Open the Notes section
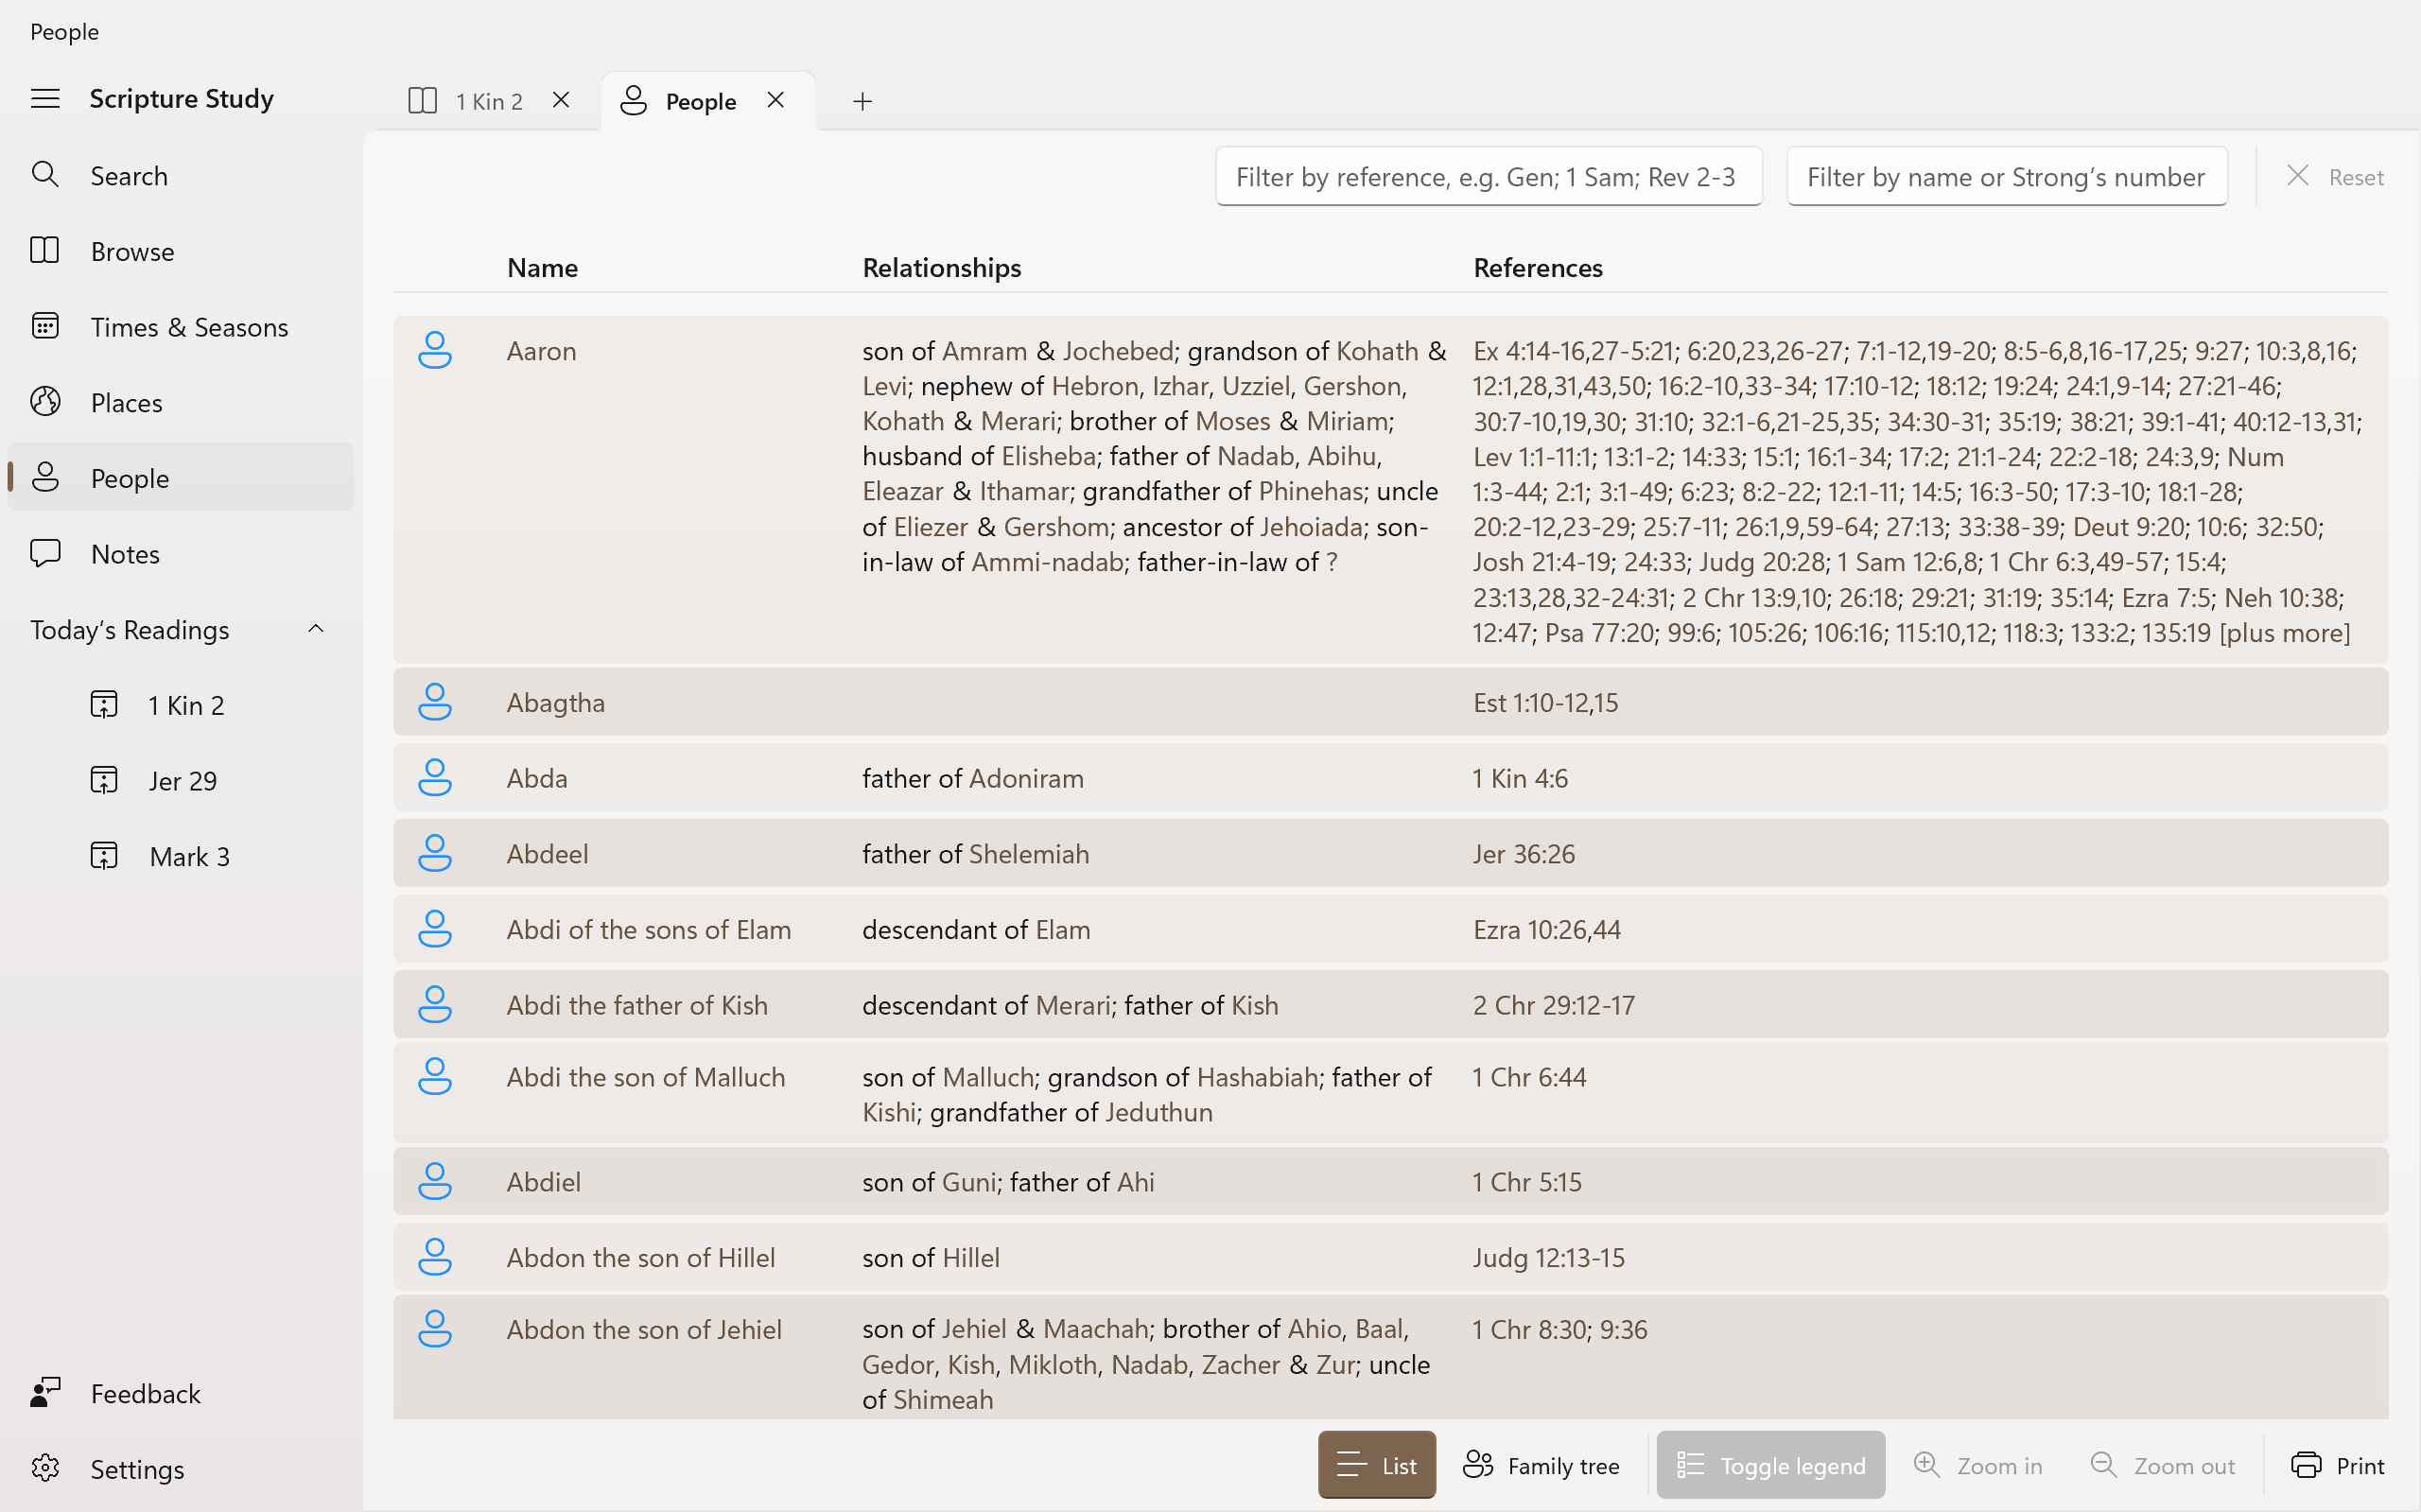Image resolution: width=2421 pixels, height=1512 pixels. [180, 554]
